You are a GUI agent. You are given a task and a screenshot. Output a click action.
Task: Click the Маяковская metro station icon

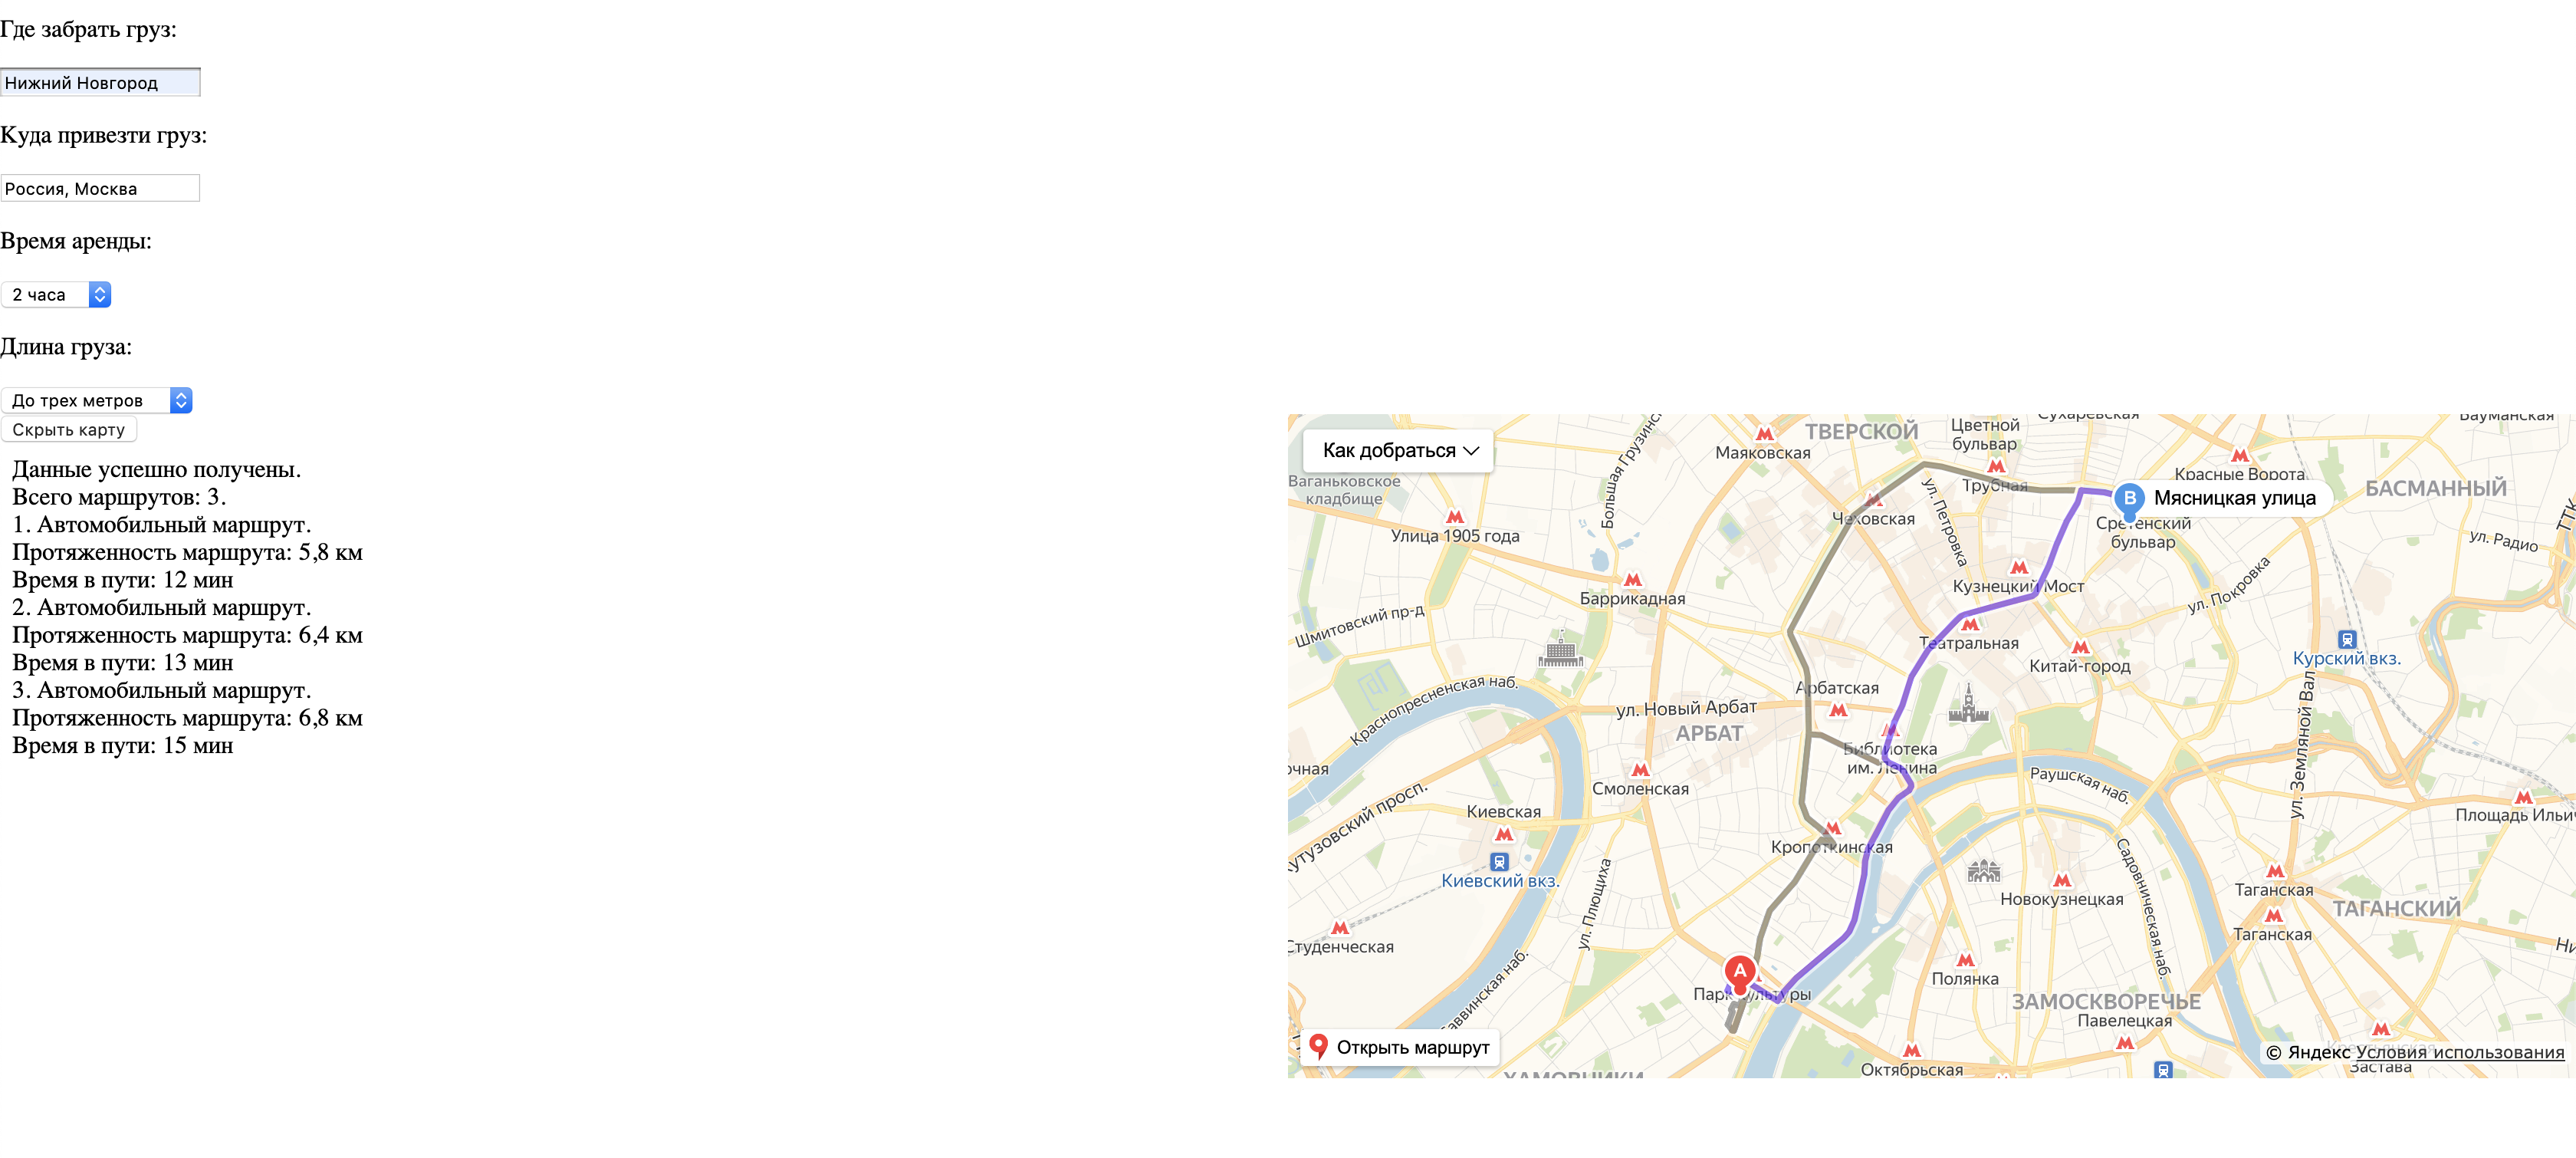(1764, 434)
